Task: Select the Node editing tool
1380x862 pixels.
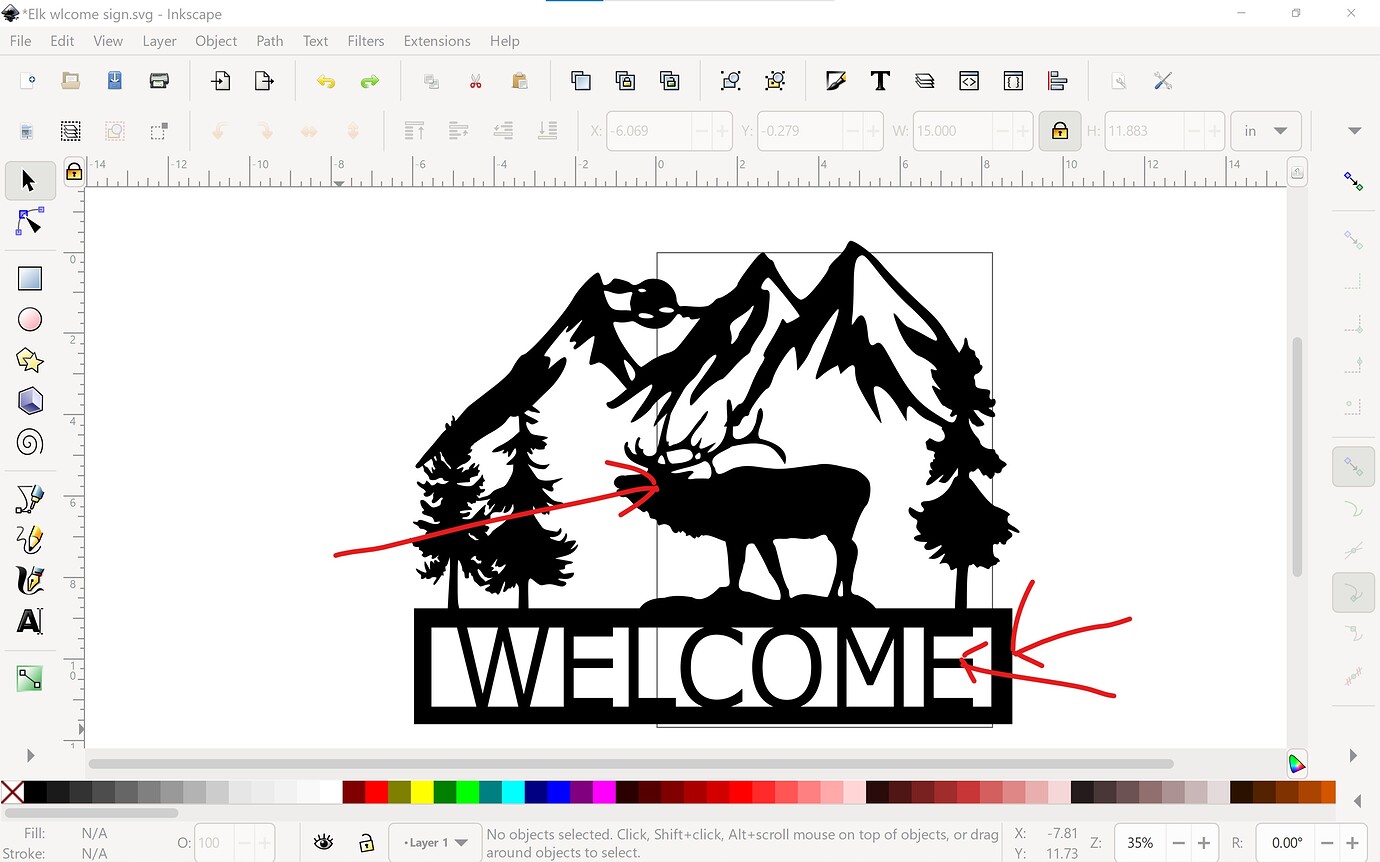Action: coord(28,221)
